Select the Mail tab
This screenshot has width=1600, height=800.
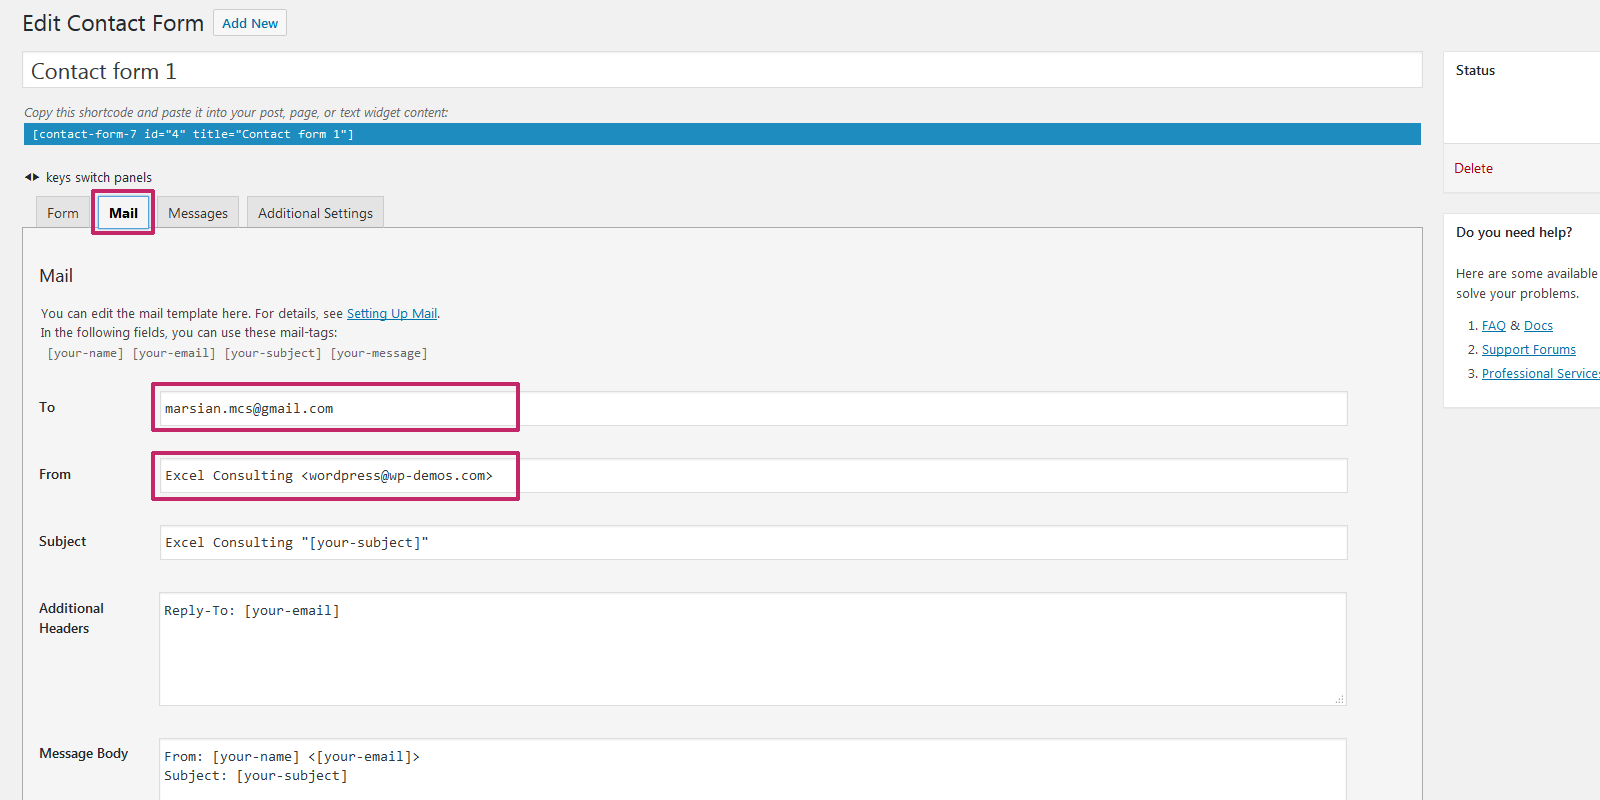coord(123,213)
